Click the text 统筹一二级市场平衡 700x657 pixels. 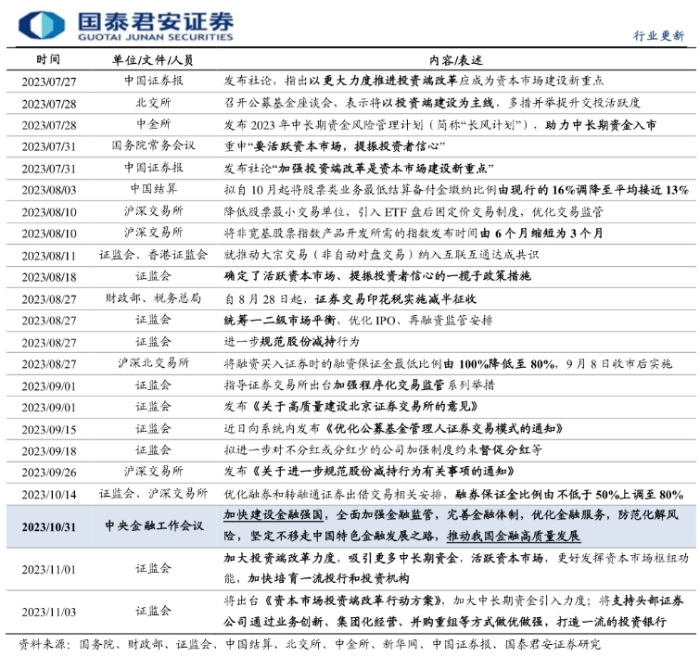pos(280,320)
